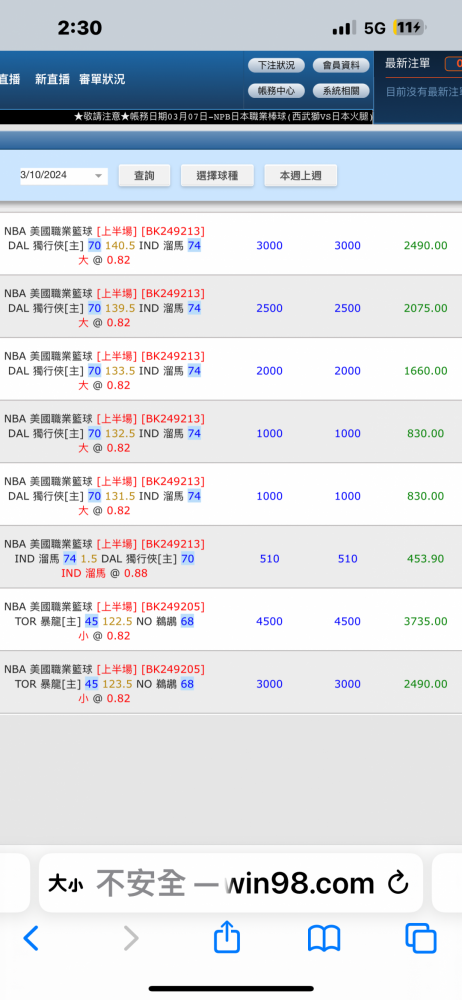Open the Safari tabs overview icon
Image resolution: width=462 pixels, height=1000 pixels.
coord(421,939)
